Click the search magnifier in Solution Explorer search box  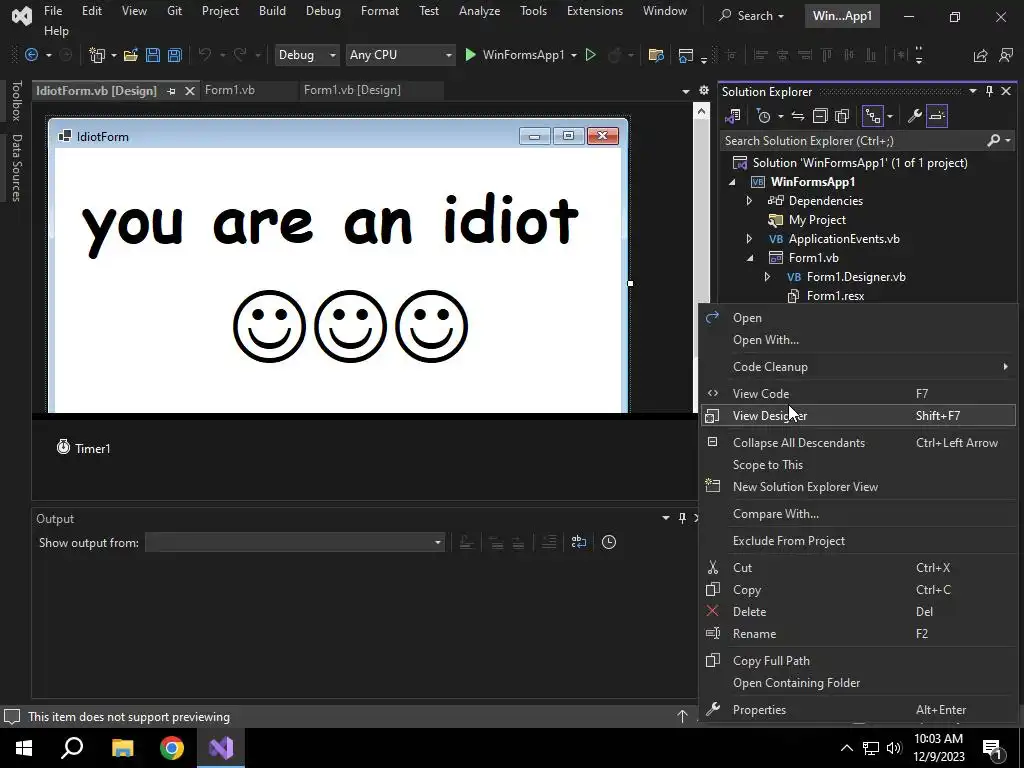(x=994, y=140)
